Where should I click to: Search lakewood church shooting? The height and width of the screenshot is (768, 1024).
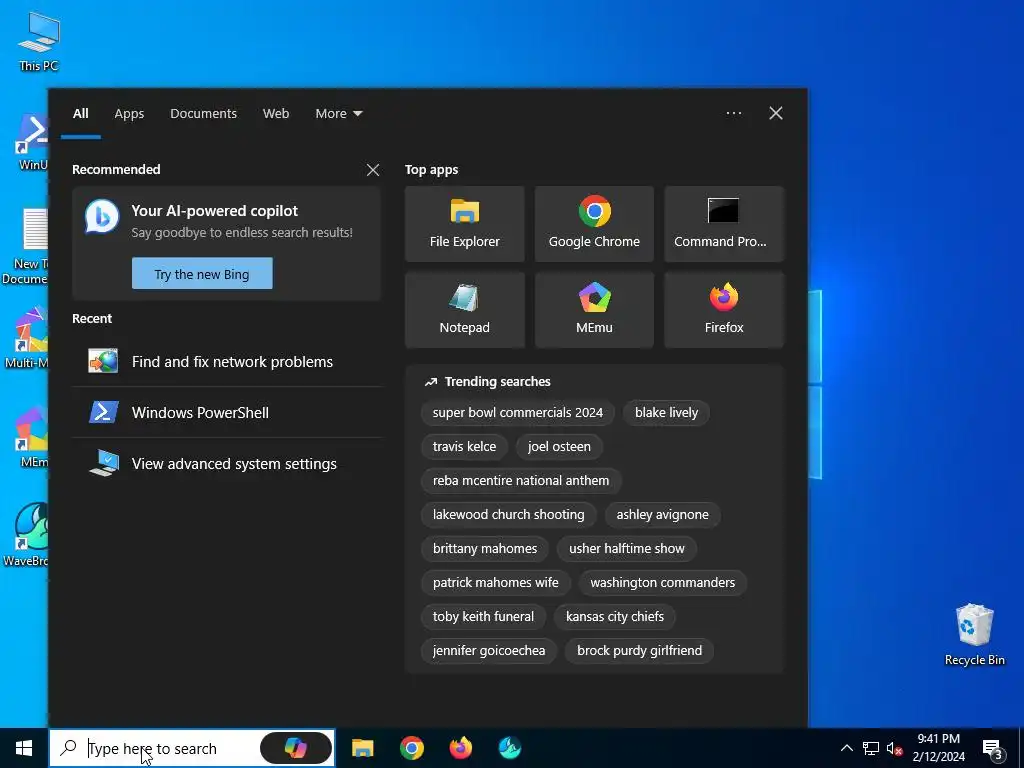pyautogui.click(x=508, y=514)
